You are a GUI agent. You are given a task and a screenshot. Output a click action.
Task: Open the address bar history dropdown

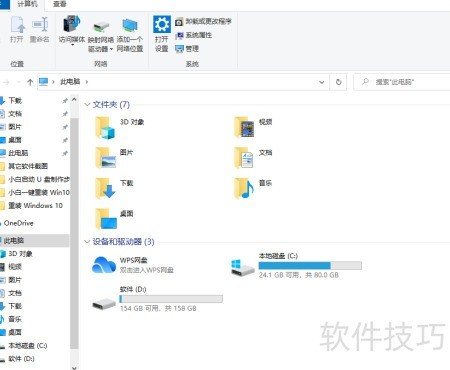[321, 82]
